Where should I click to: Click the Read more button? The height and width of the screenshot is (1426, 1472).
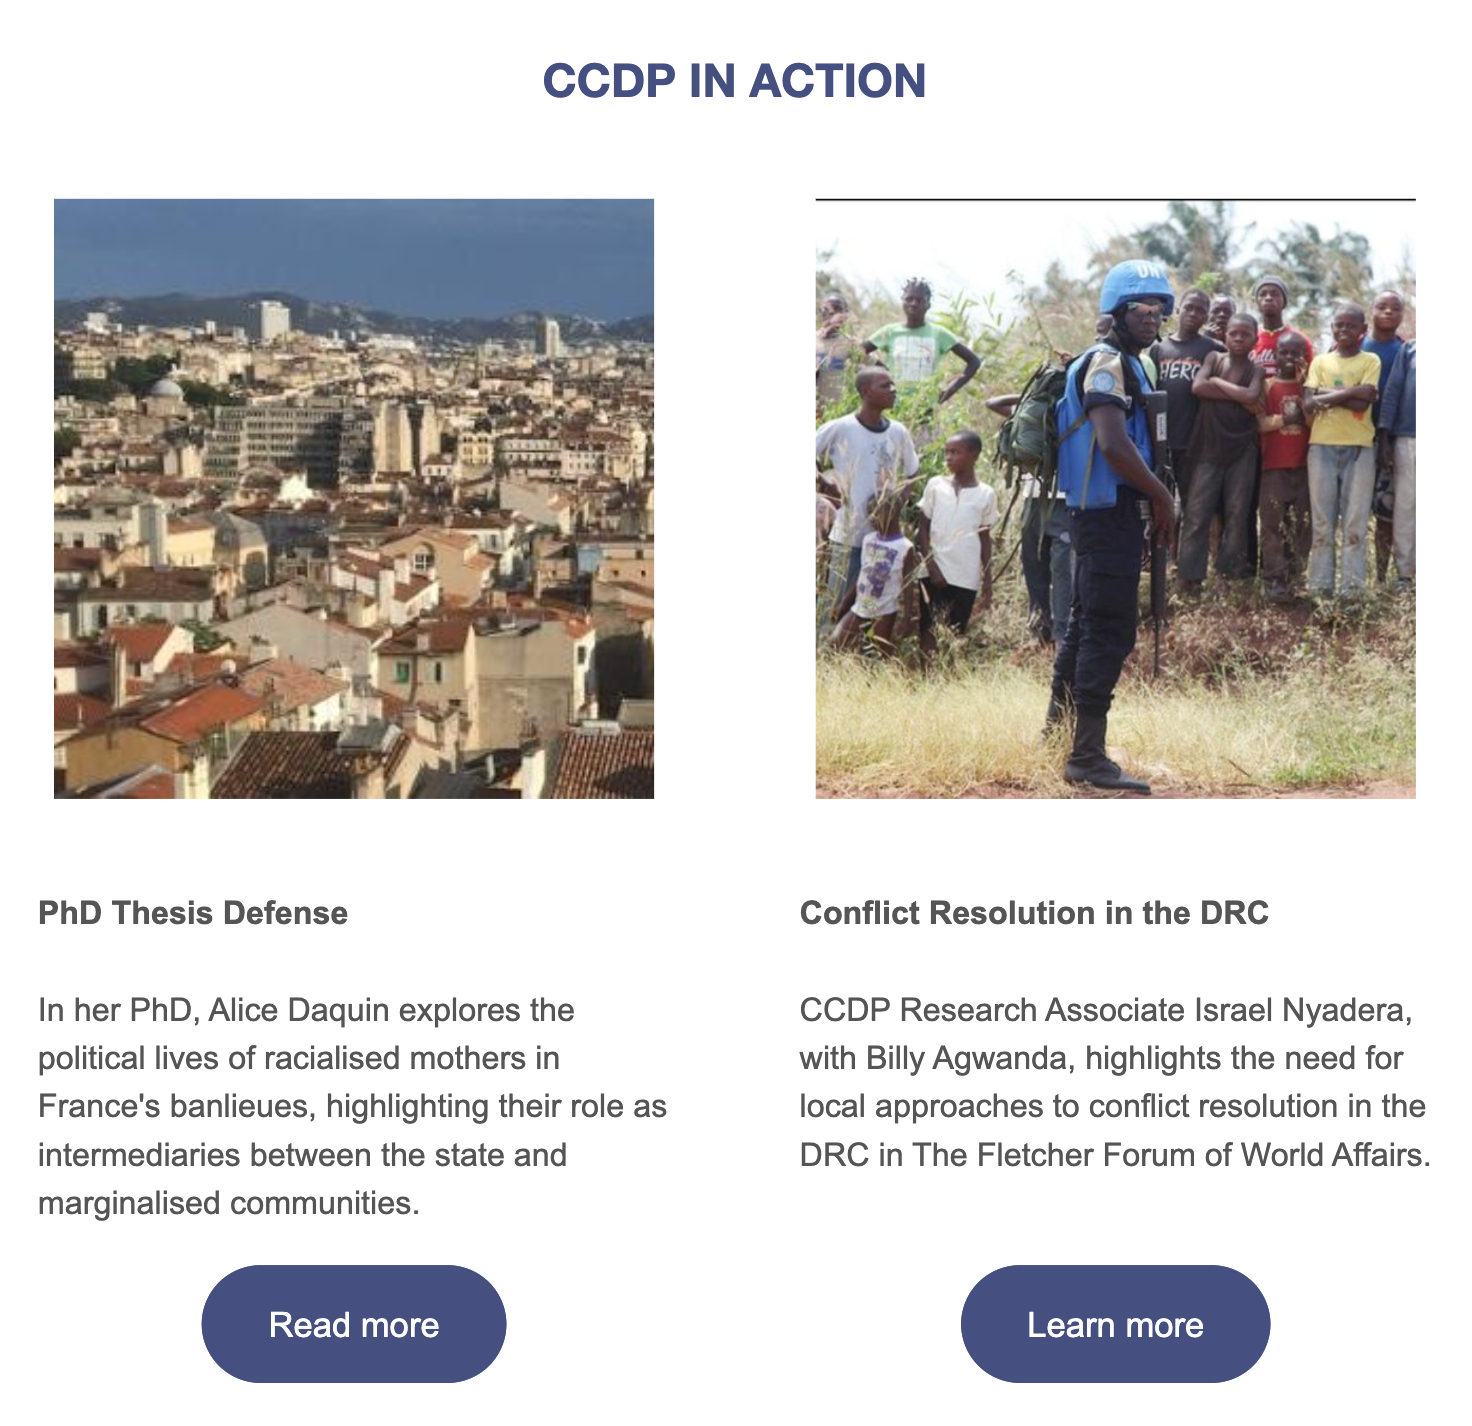pos(354,1324)
